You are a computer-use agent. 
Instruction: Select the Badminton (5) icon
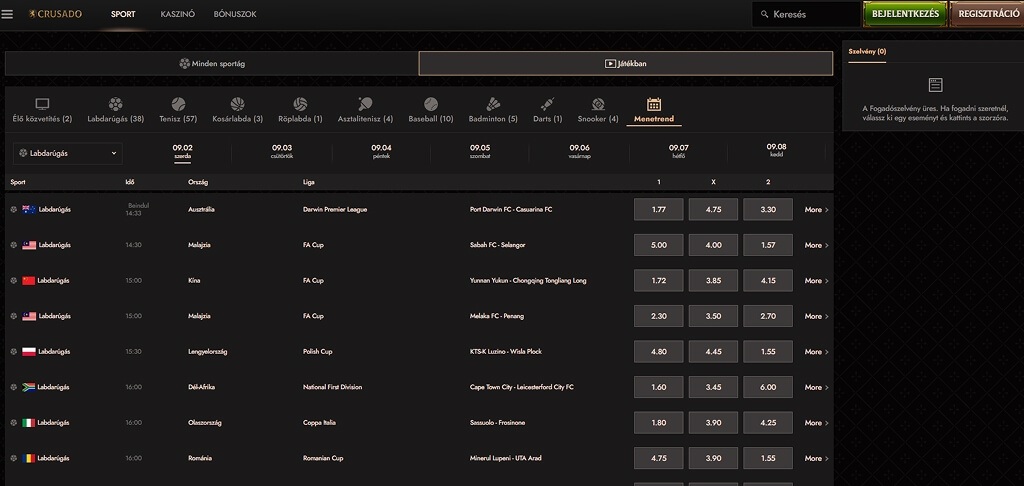click(493, 104)
